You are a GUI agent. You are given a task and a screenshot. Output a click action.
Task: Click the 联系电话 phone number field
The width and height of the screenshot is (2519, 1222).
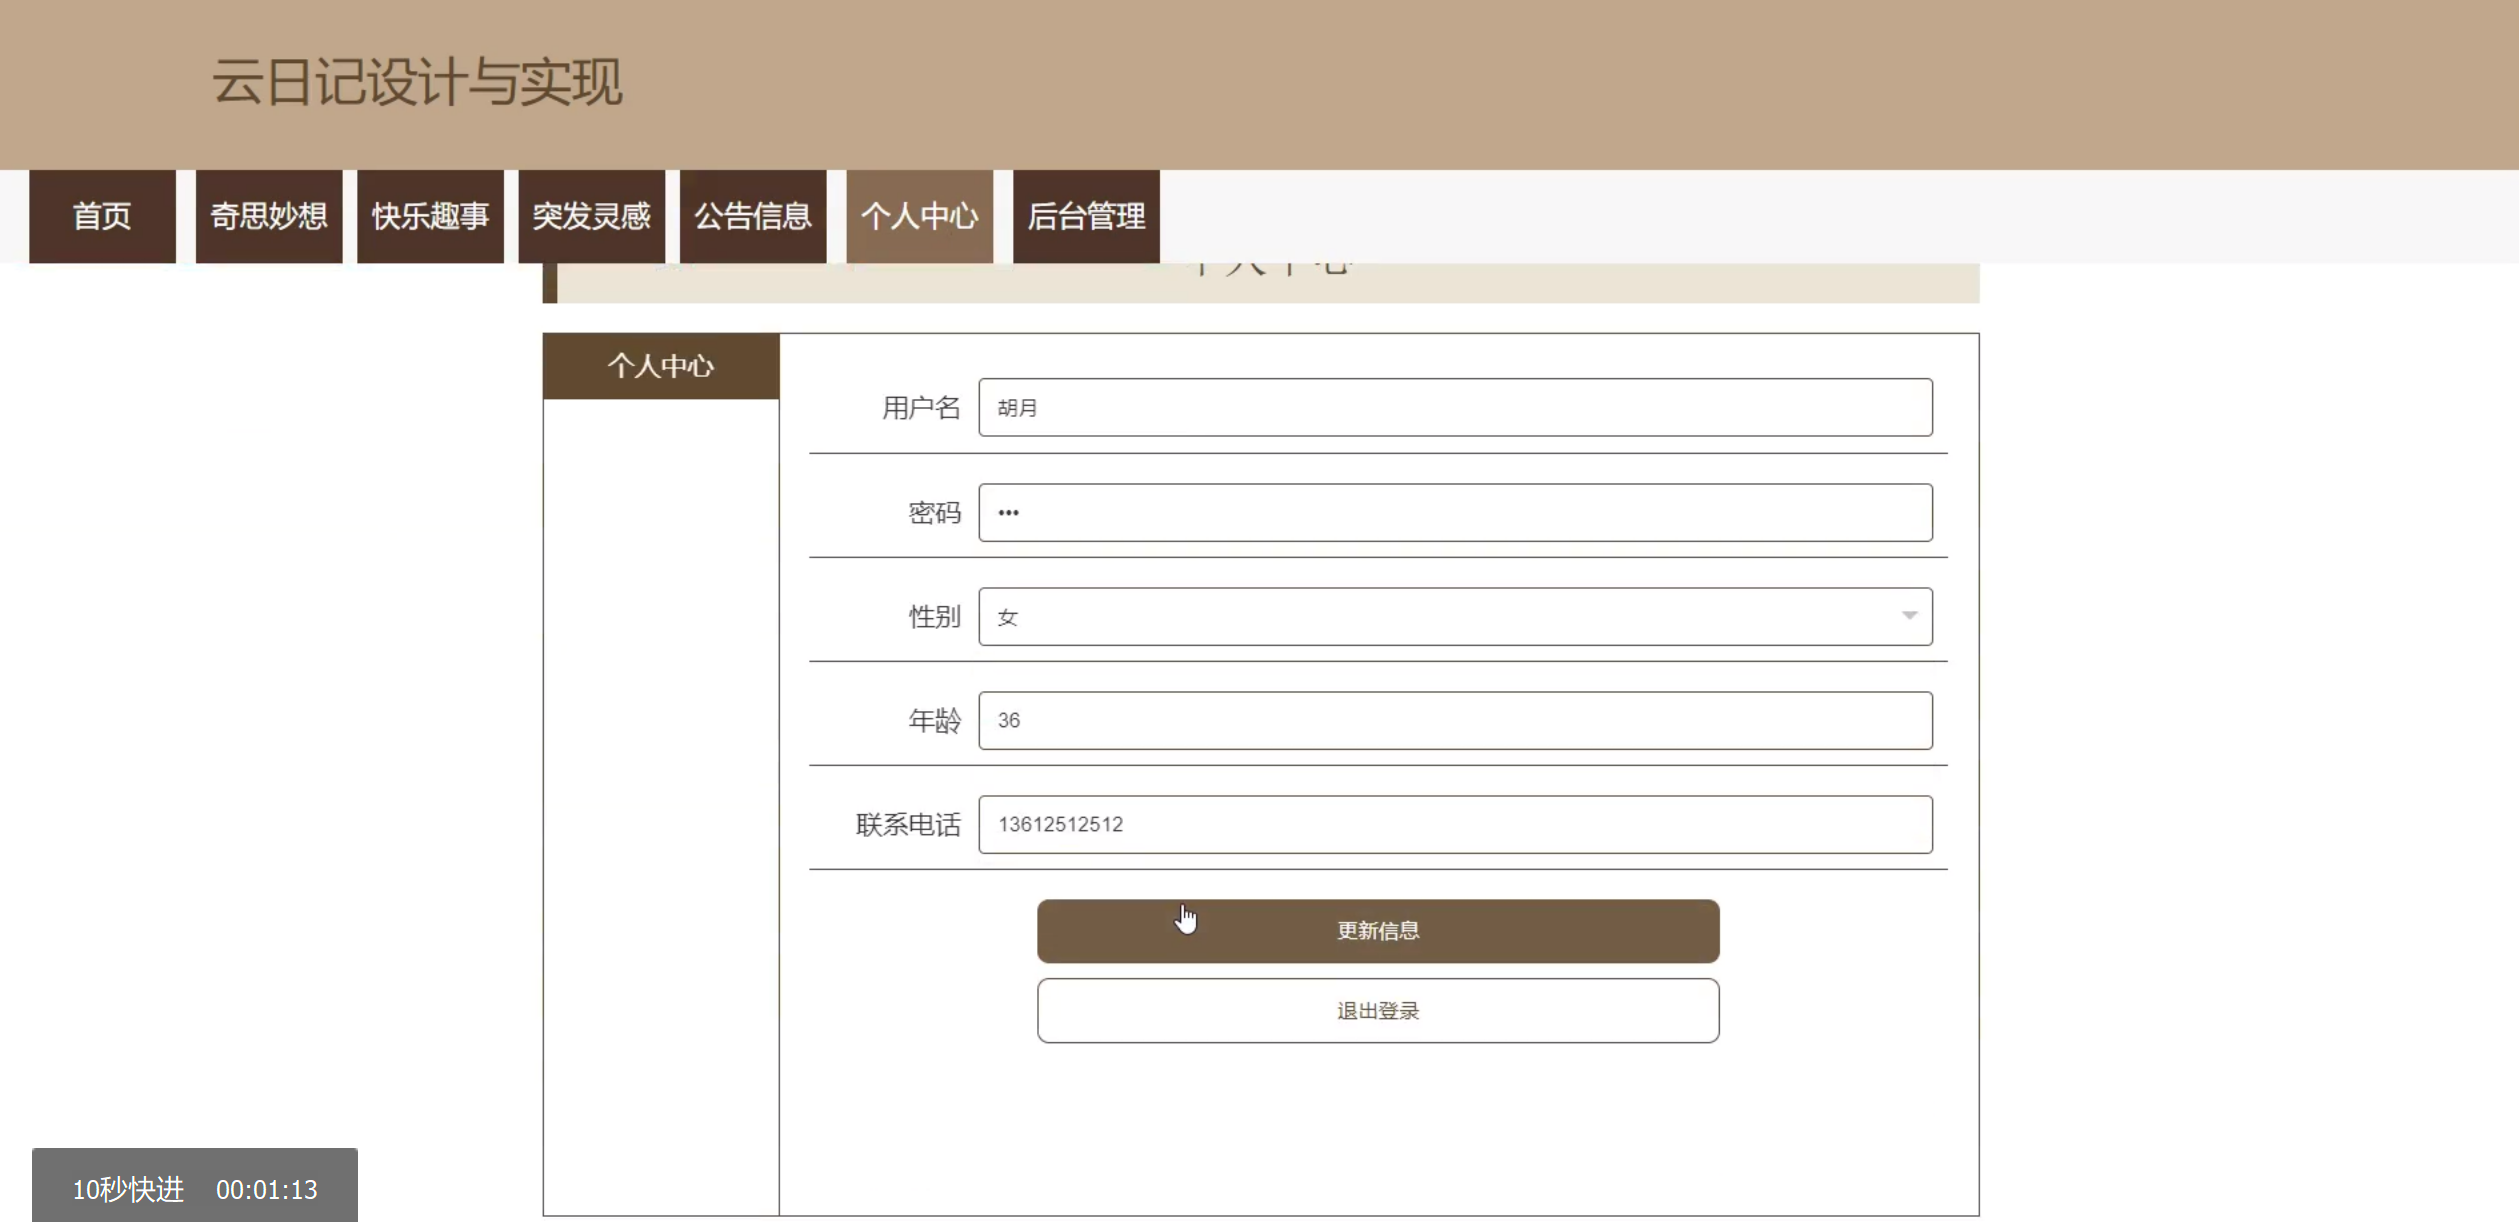click(1454, 825)
